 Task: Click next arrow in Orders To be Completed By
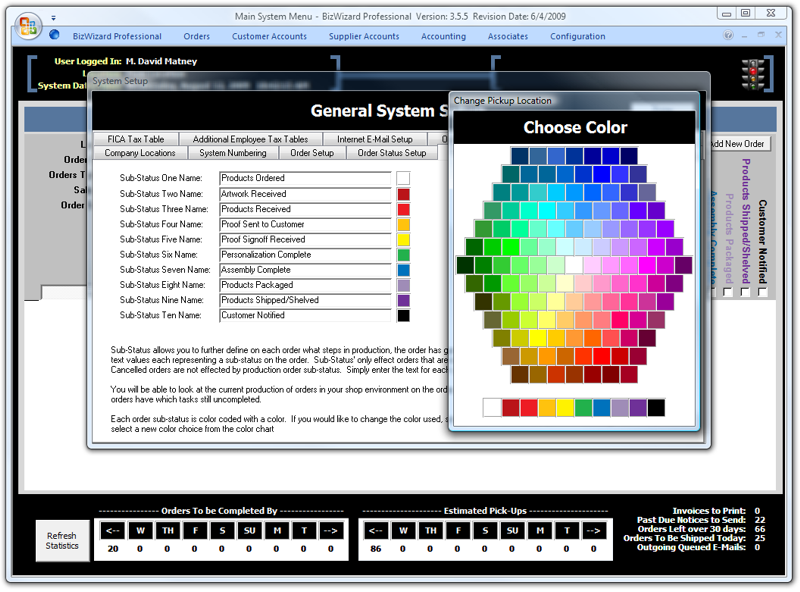[331, 531]
